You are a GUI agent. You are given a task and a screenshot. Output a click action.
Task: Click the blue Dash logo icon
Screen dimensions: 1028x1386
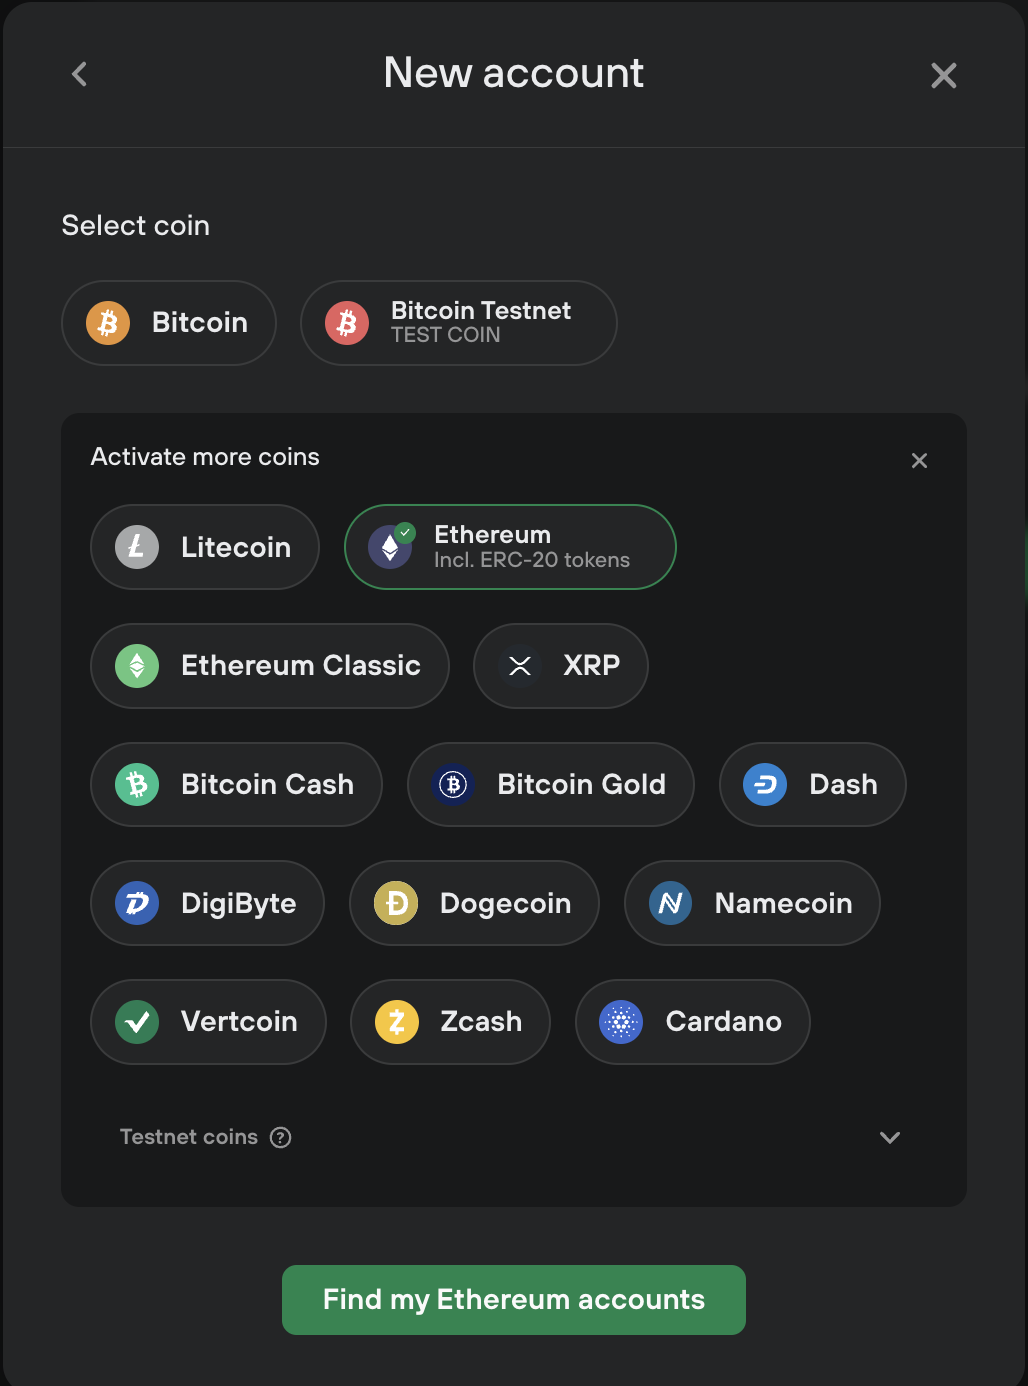pyautogui.click(x=765, y=785)
